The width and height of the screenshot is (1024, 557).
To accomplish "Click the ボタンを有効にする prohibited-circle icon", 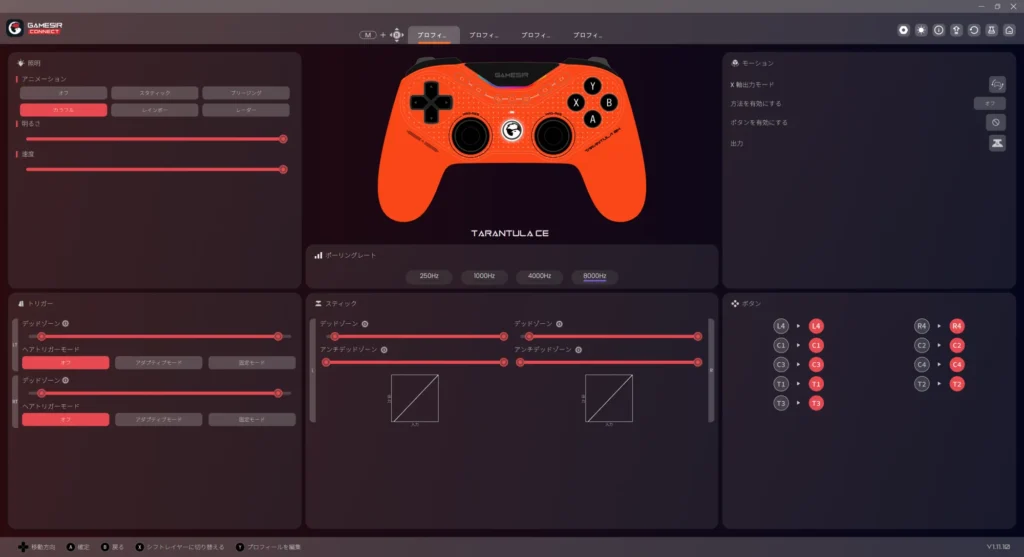I will [x=995, y=122].
